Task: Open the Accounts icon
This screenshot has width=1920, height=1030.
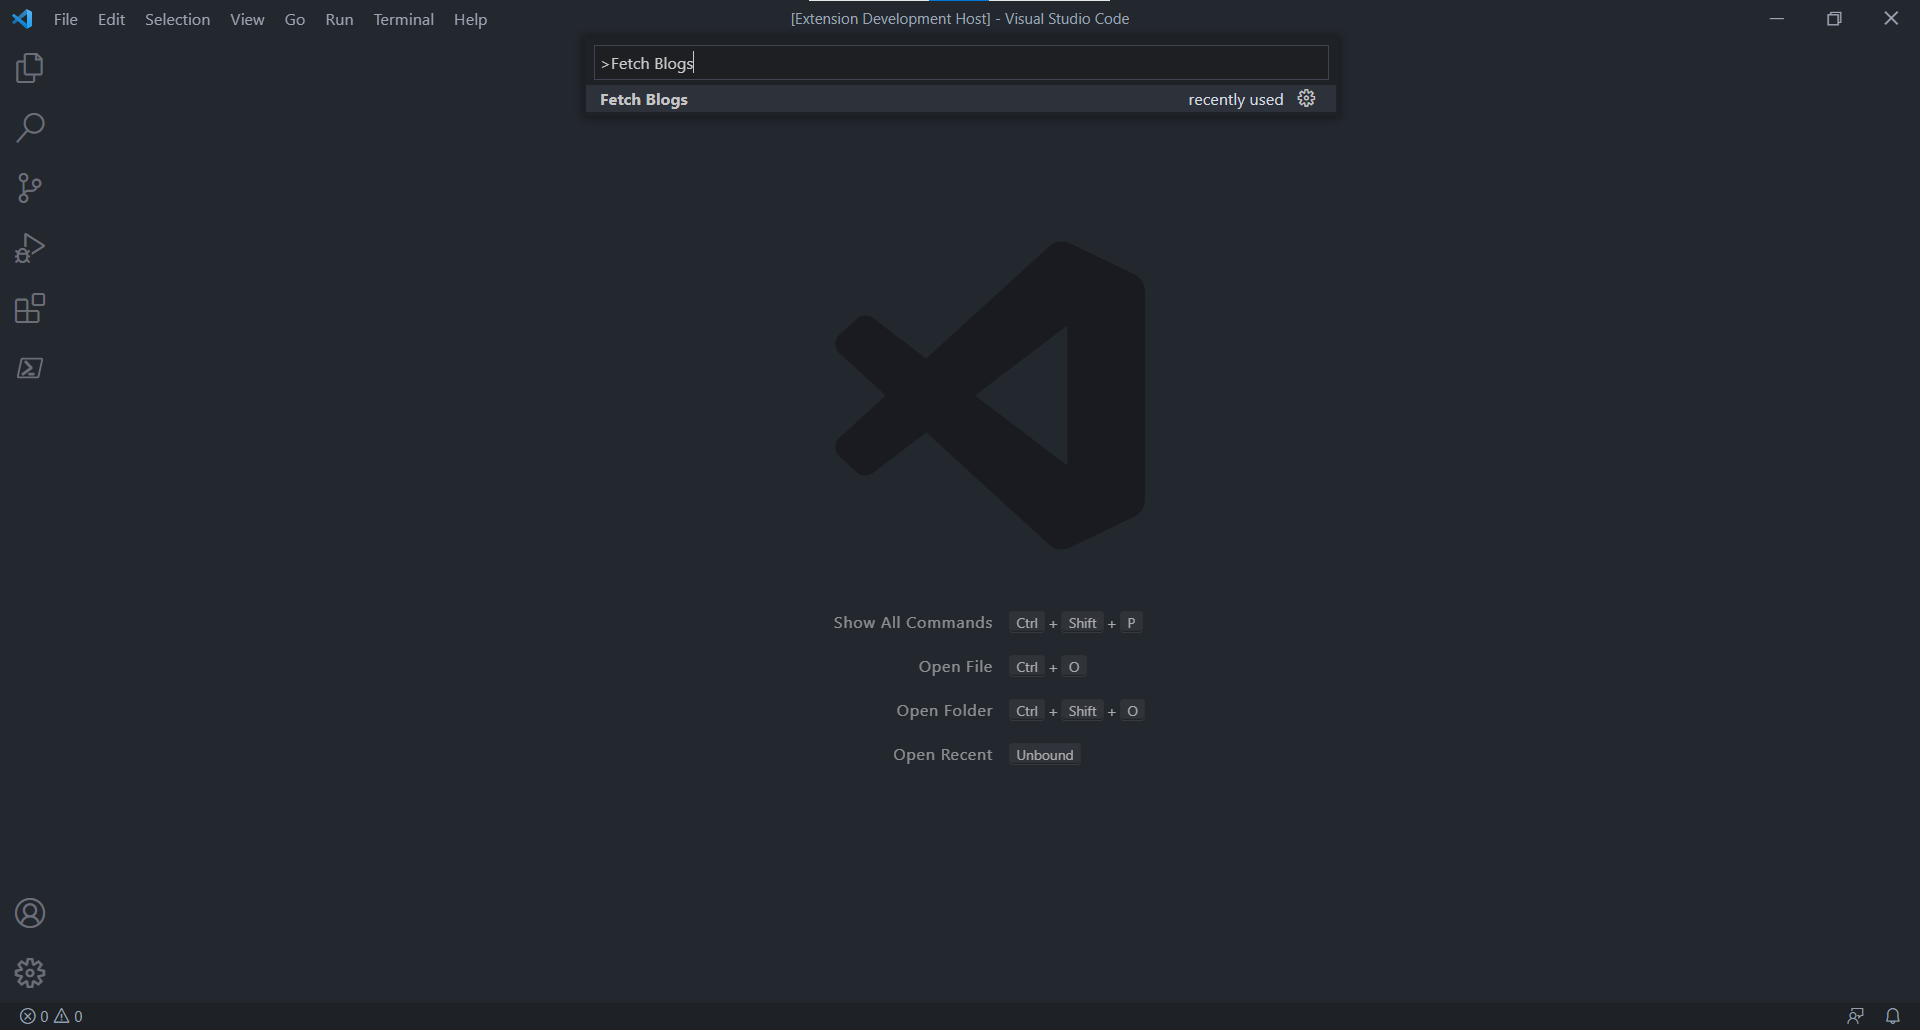Action: pyautogui.click(x=30, y=913)
